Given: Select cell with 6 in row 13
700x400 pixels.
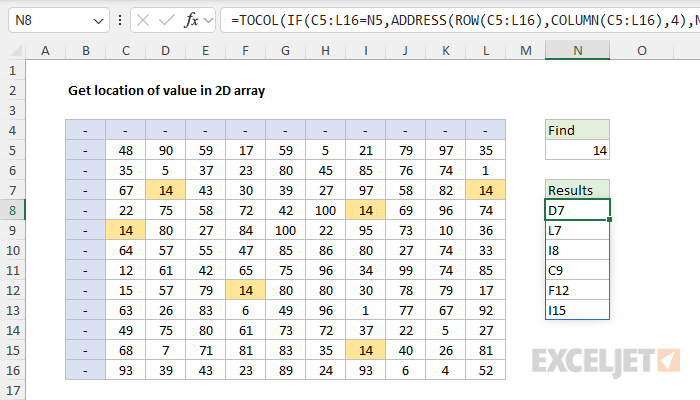Looking at the screenshot, I should point(246,310).
